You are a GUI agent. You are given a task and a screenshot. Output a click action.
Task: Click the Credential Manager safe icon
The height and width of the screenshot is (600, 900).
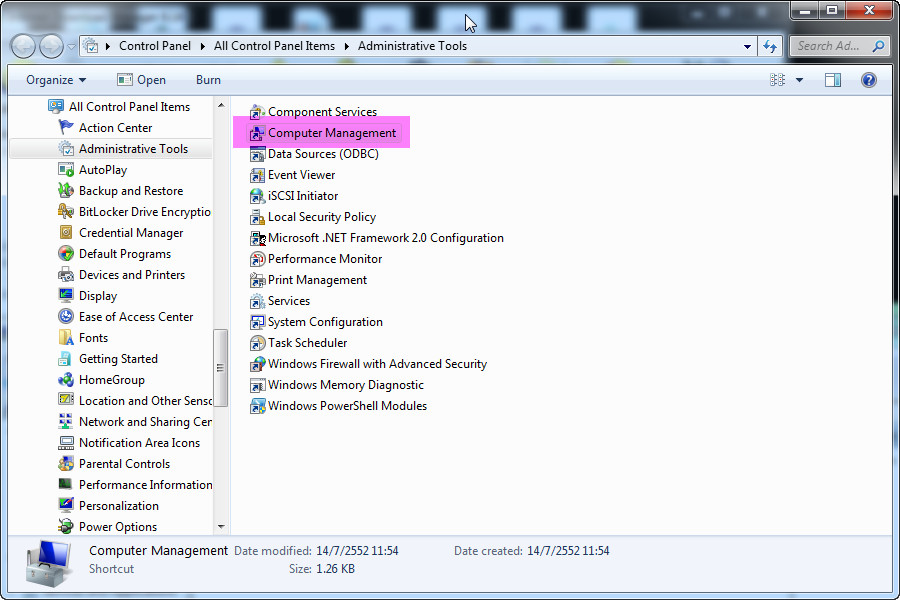pos(66,233)
